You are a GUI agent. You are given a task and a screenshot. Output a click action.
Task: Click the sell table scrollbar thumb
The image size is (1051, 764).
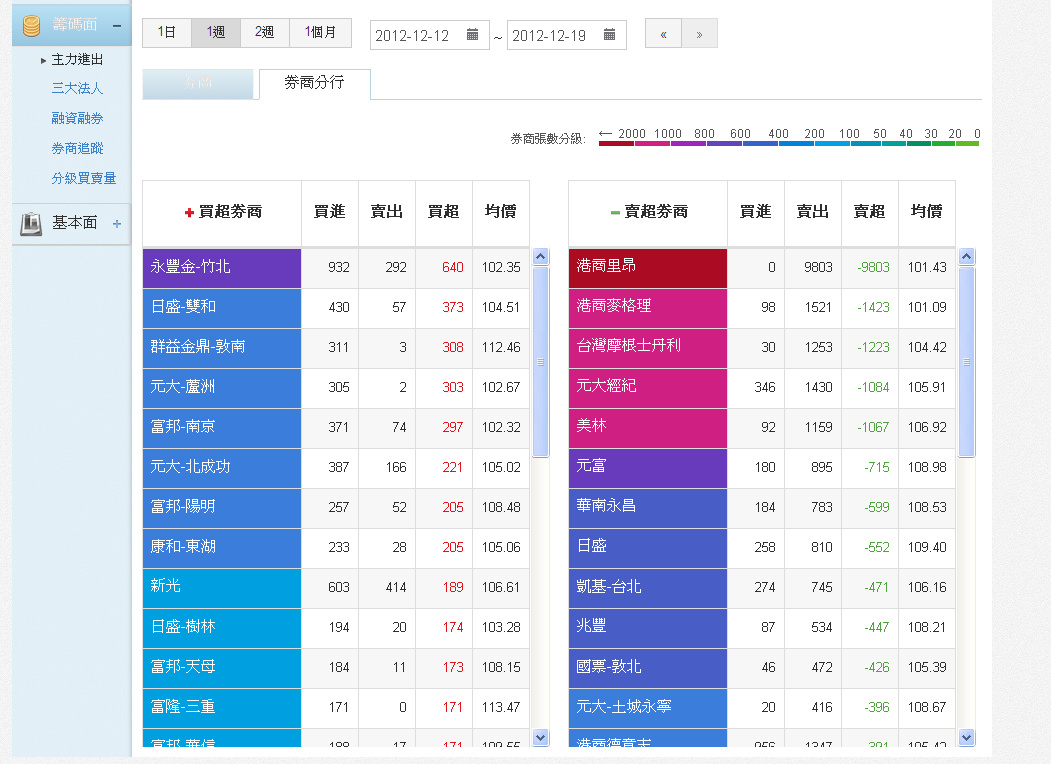click(x=967, y=362)
